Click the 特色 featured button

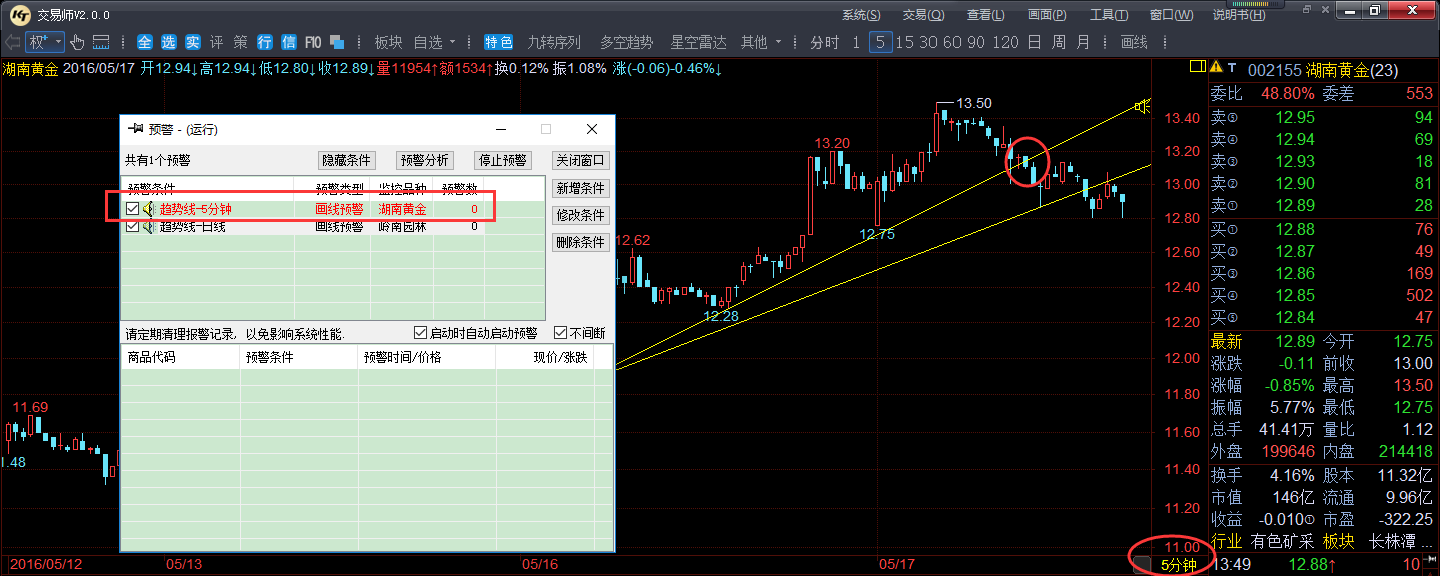pos(498,42)
